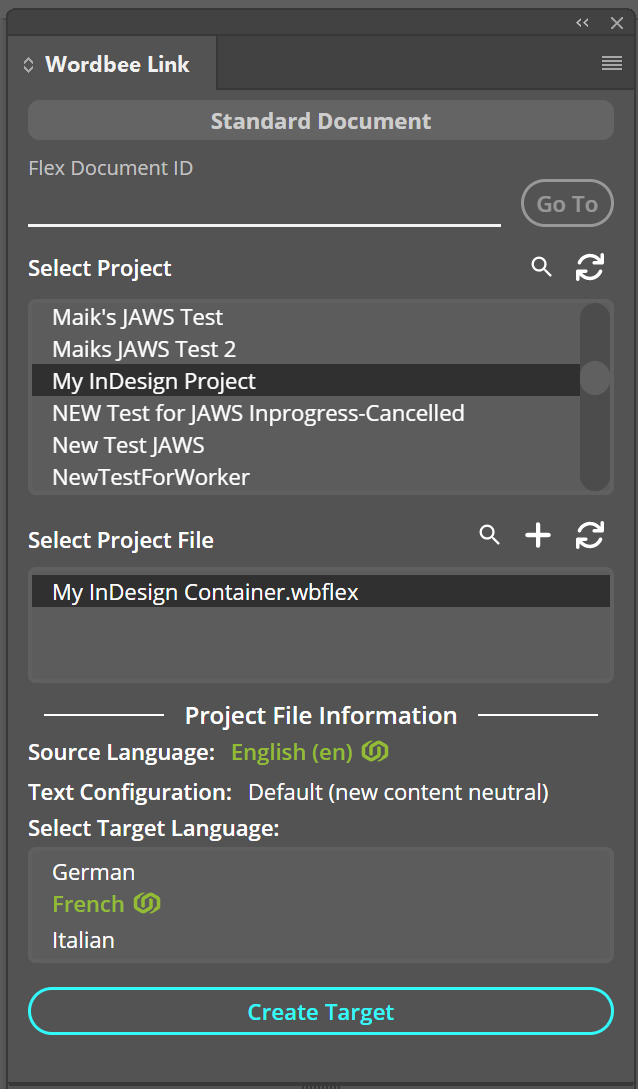Collapse the panel with double-arrow icon
The height and width of the screenshot is (1089, 638).
tap(582, 23)
